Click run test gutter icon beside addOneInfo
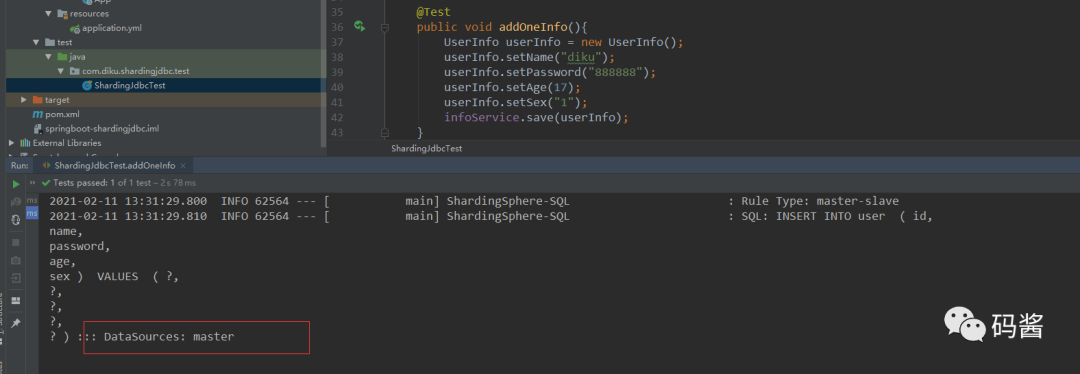 click(359, 26)
